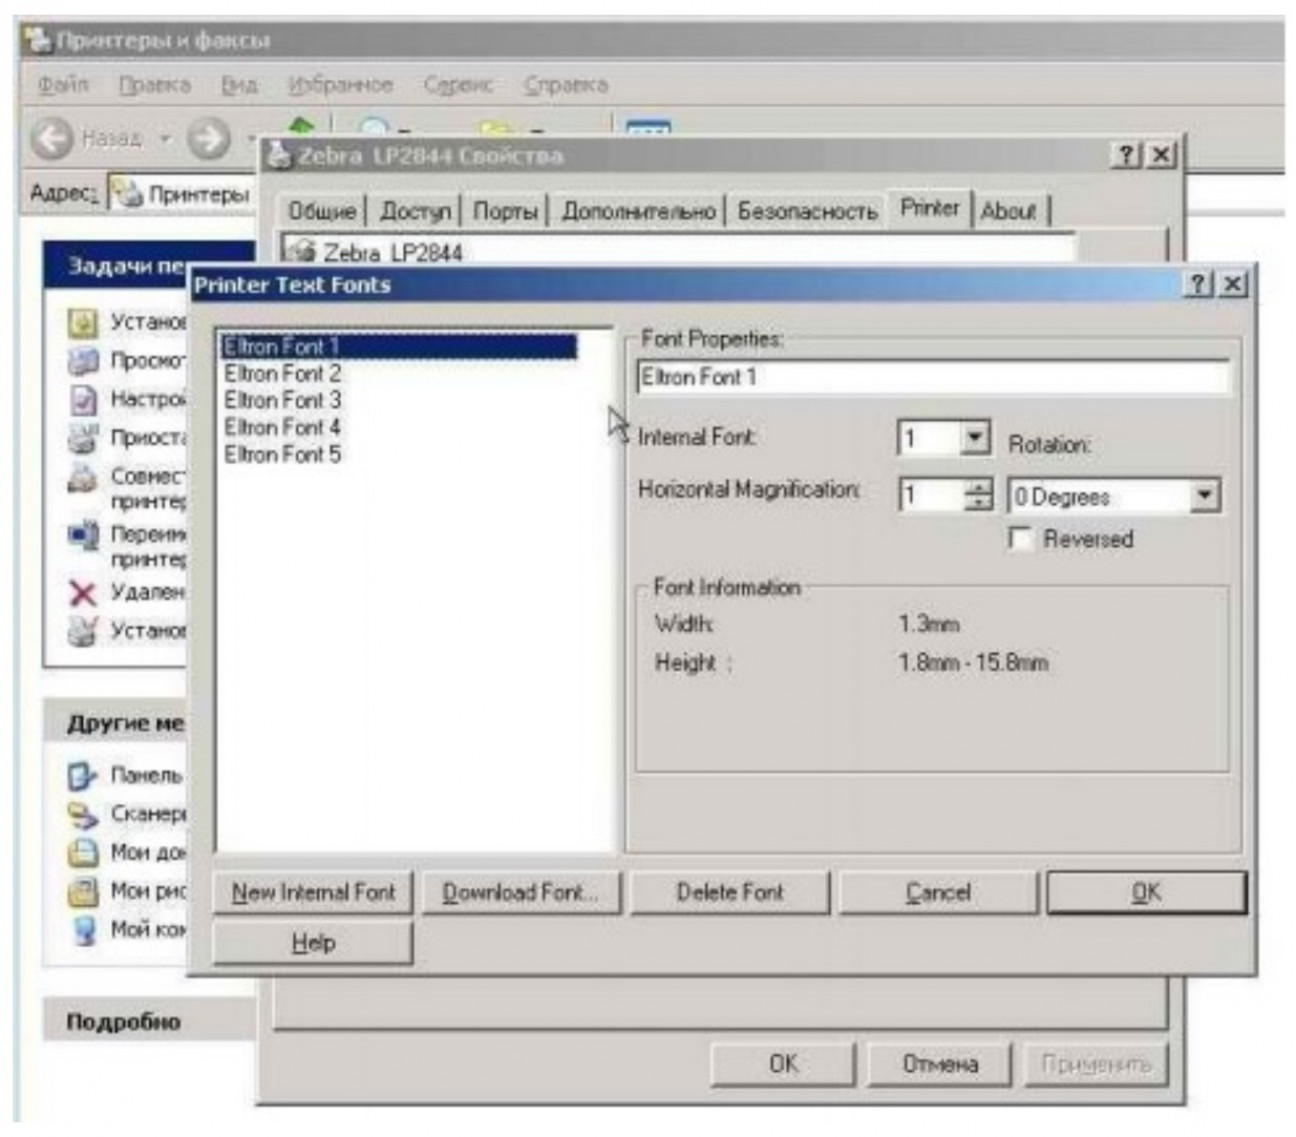1296x1137 pixels.
Task: Click the rename printer task icon
Action: pyautogui.click(x=82, y=535)
